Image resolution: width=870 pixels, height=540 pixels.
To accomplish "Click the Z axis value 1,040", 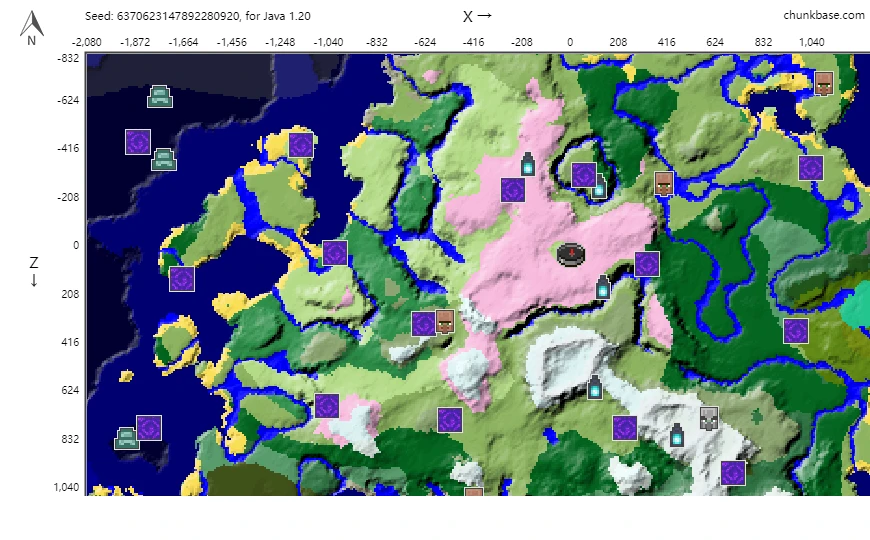I will point(66,487).
